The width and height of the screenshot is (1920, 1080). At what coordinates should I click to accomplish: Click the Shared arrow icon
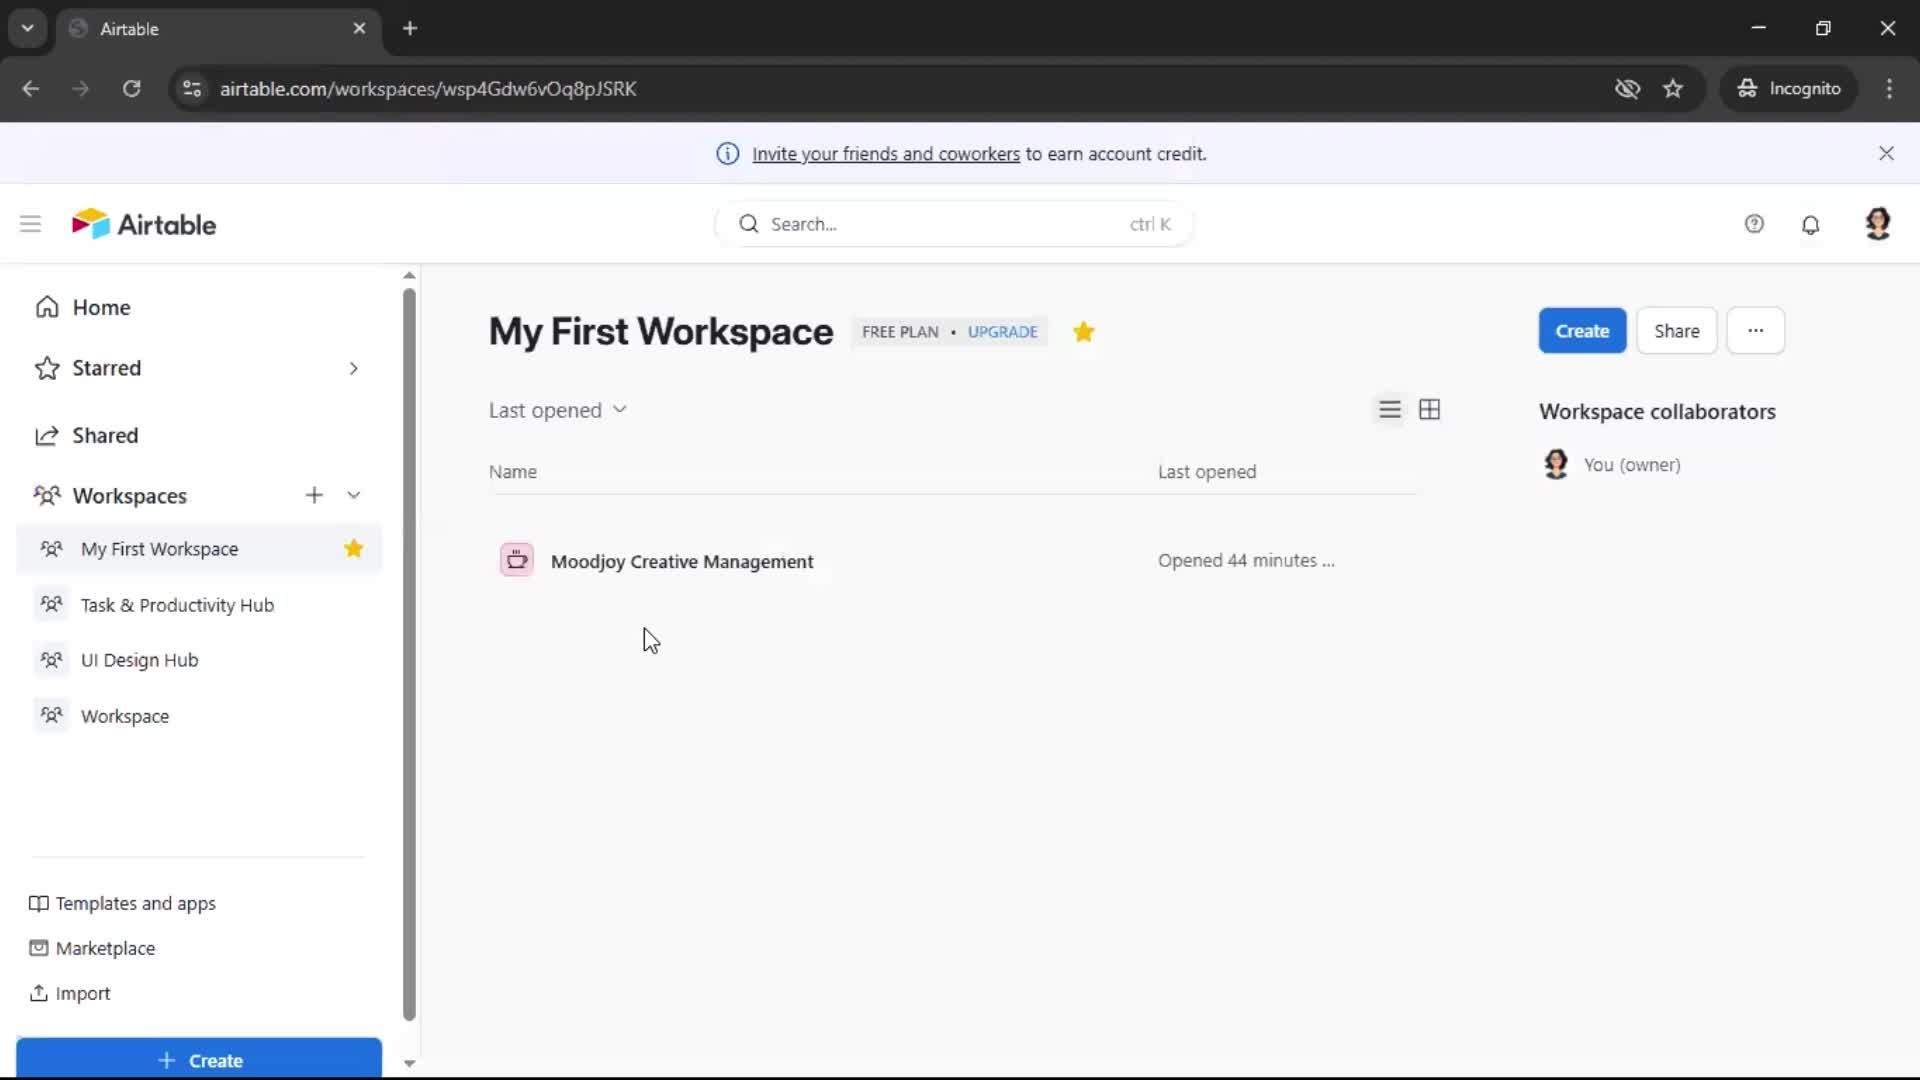47,436
